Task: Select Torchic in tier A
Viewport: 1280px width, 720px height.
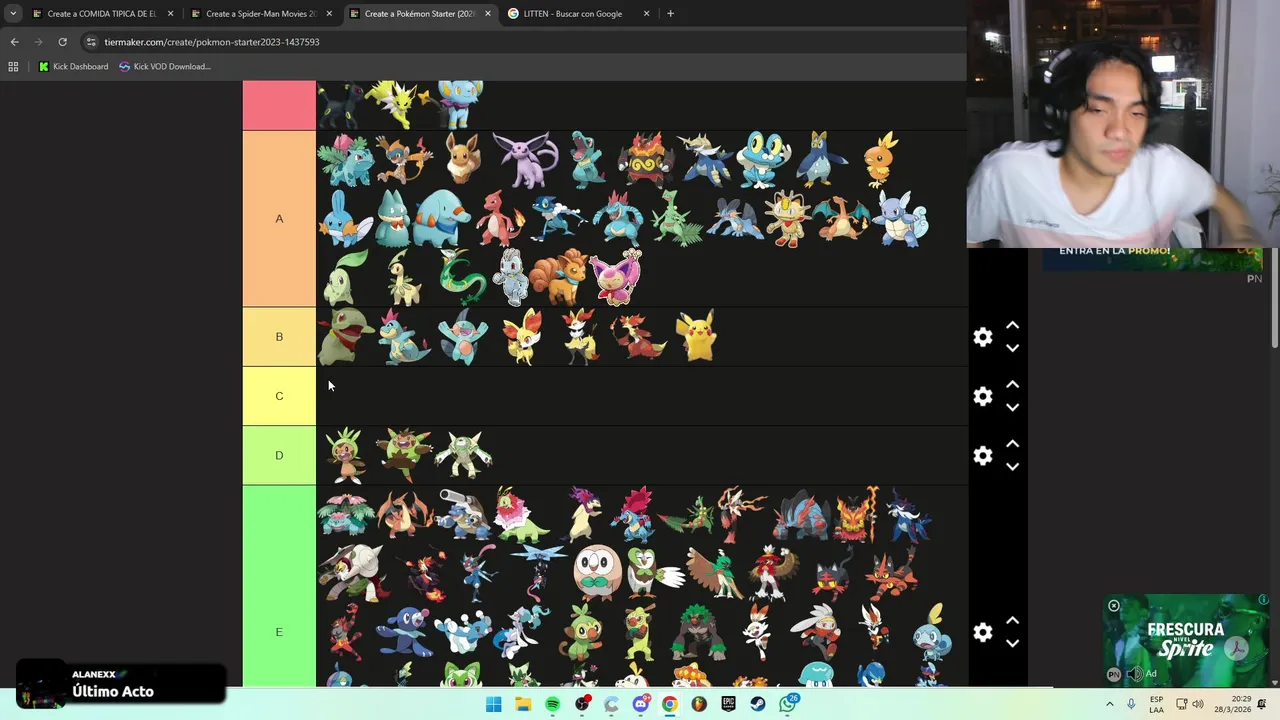Action: point(880,159)
